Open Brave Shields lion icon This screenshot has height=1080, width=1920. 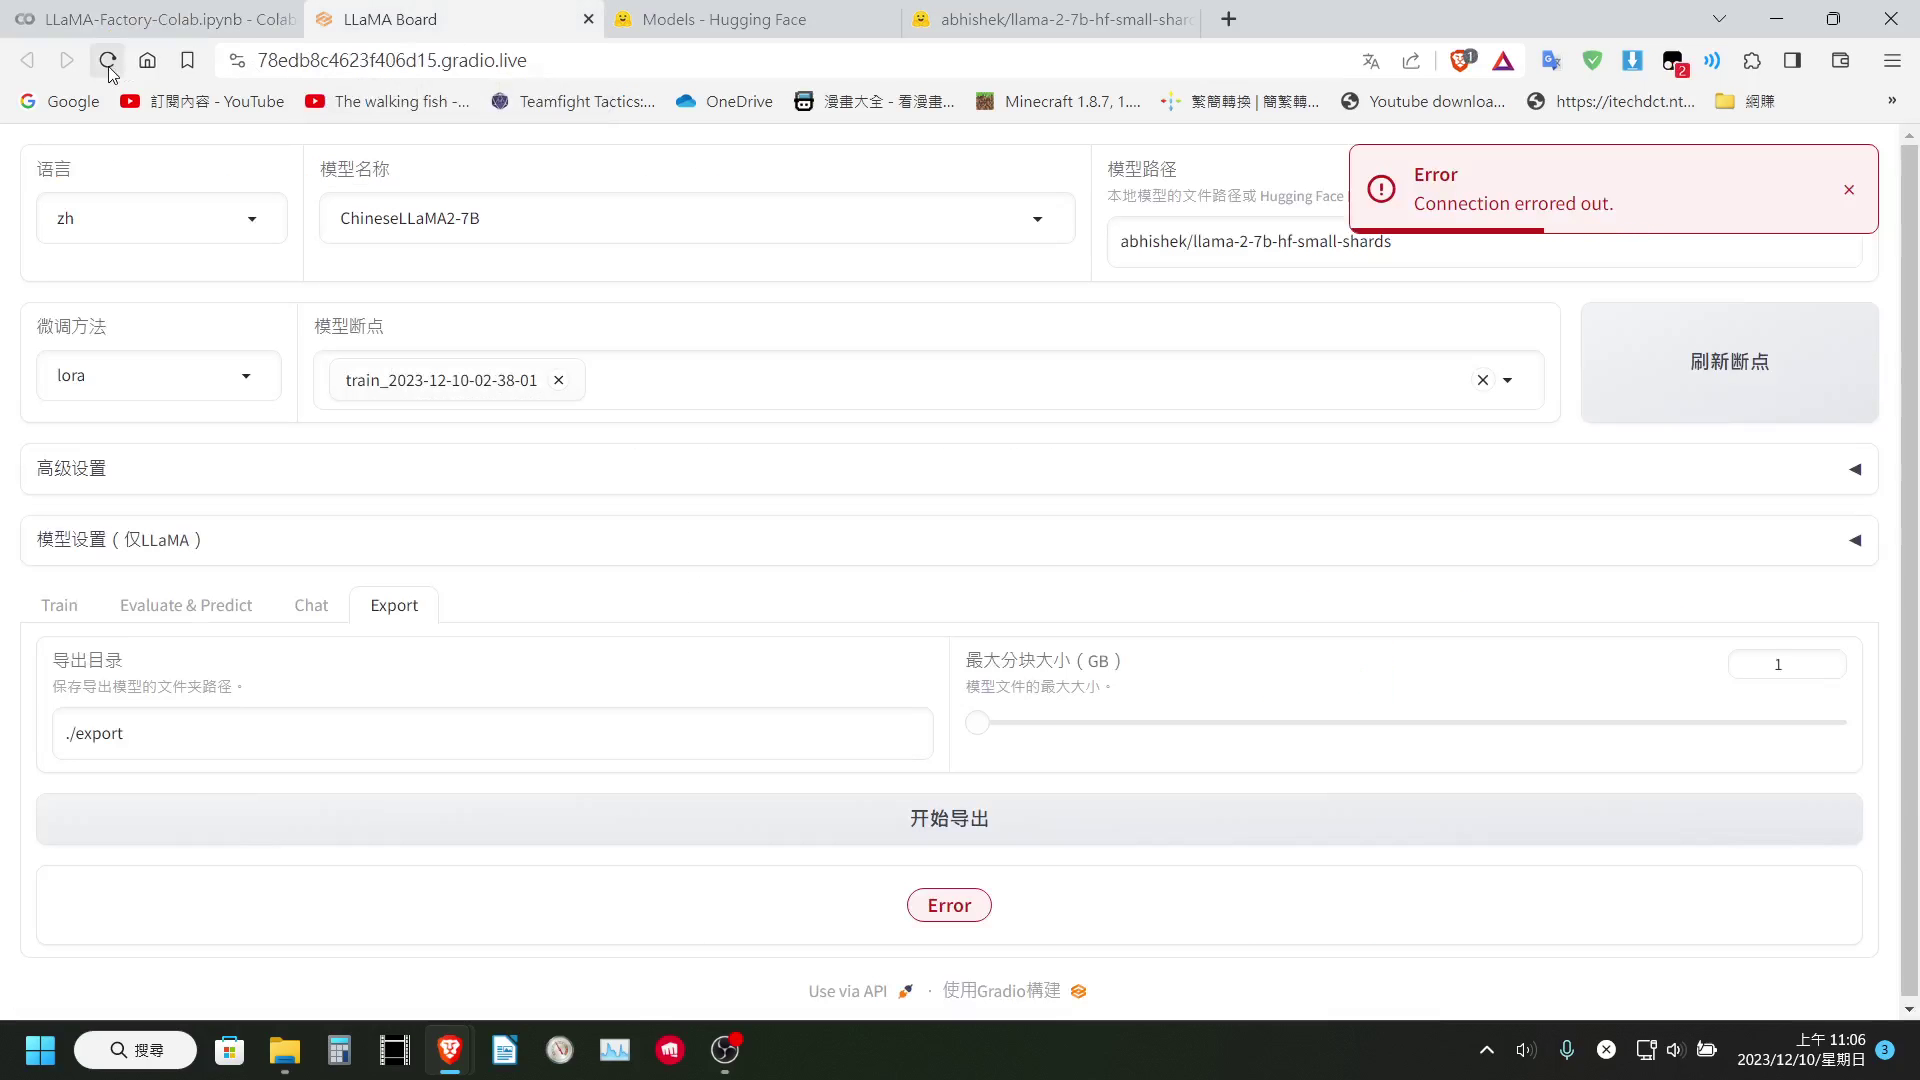coord(1462,61)
